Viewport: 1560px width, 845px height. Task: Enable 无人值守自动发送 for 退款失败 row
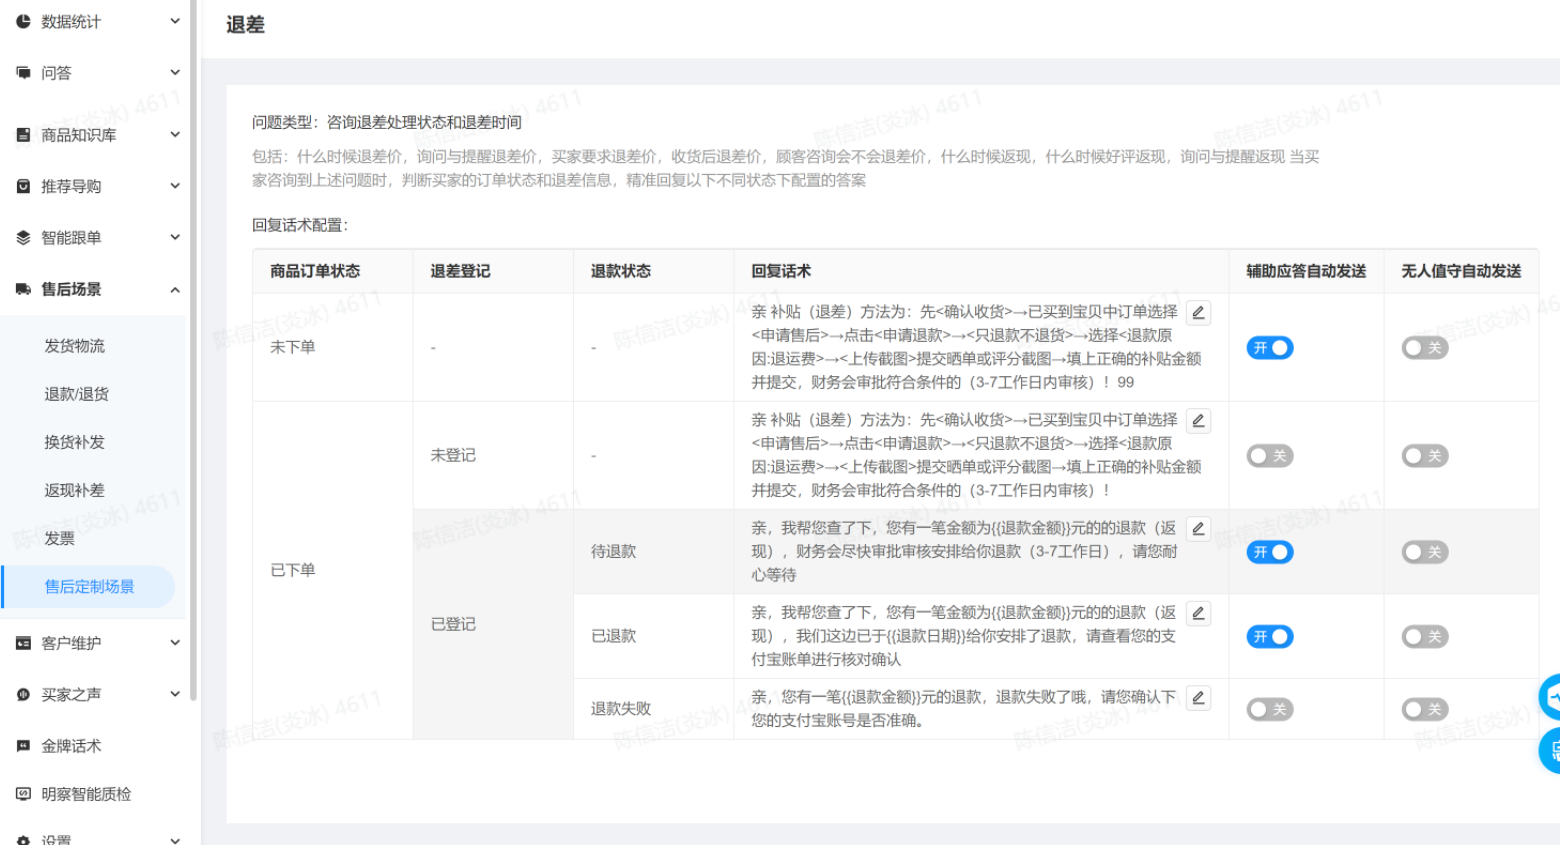(1425, 710)
